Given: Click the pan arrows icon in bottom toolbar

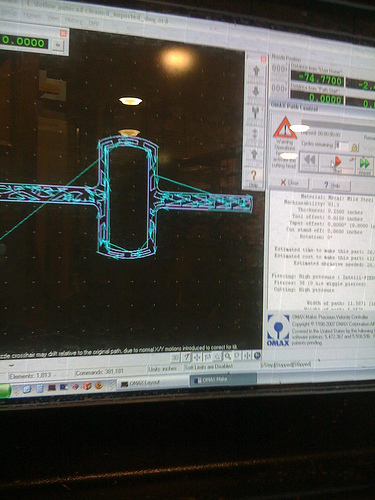Looking at the screenshot, I should click(197, 357).
